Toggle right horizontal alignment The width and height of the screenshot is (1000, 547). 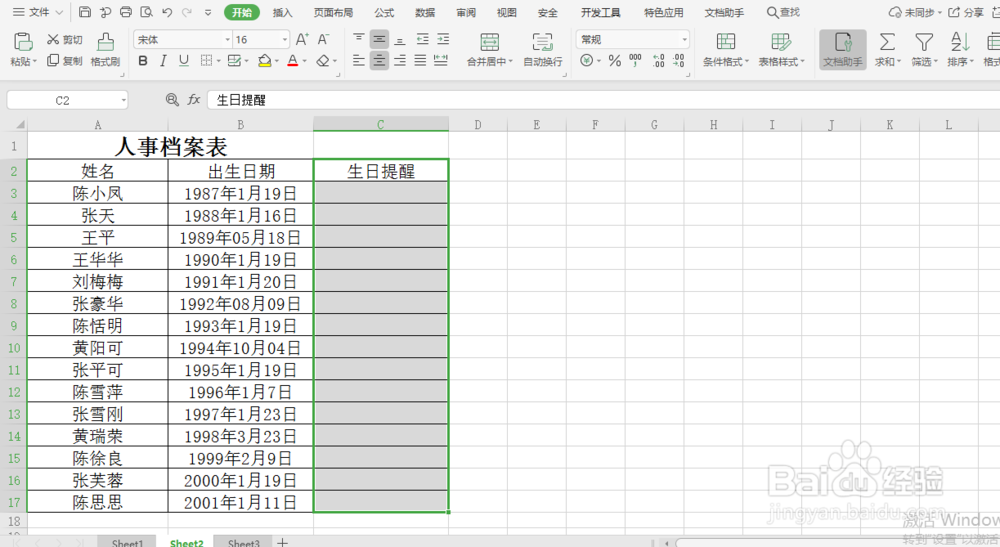pos(400,61)
